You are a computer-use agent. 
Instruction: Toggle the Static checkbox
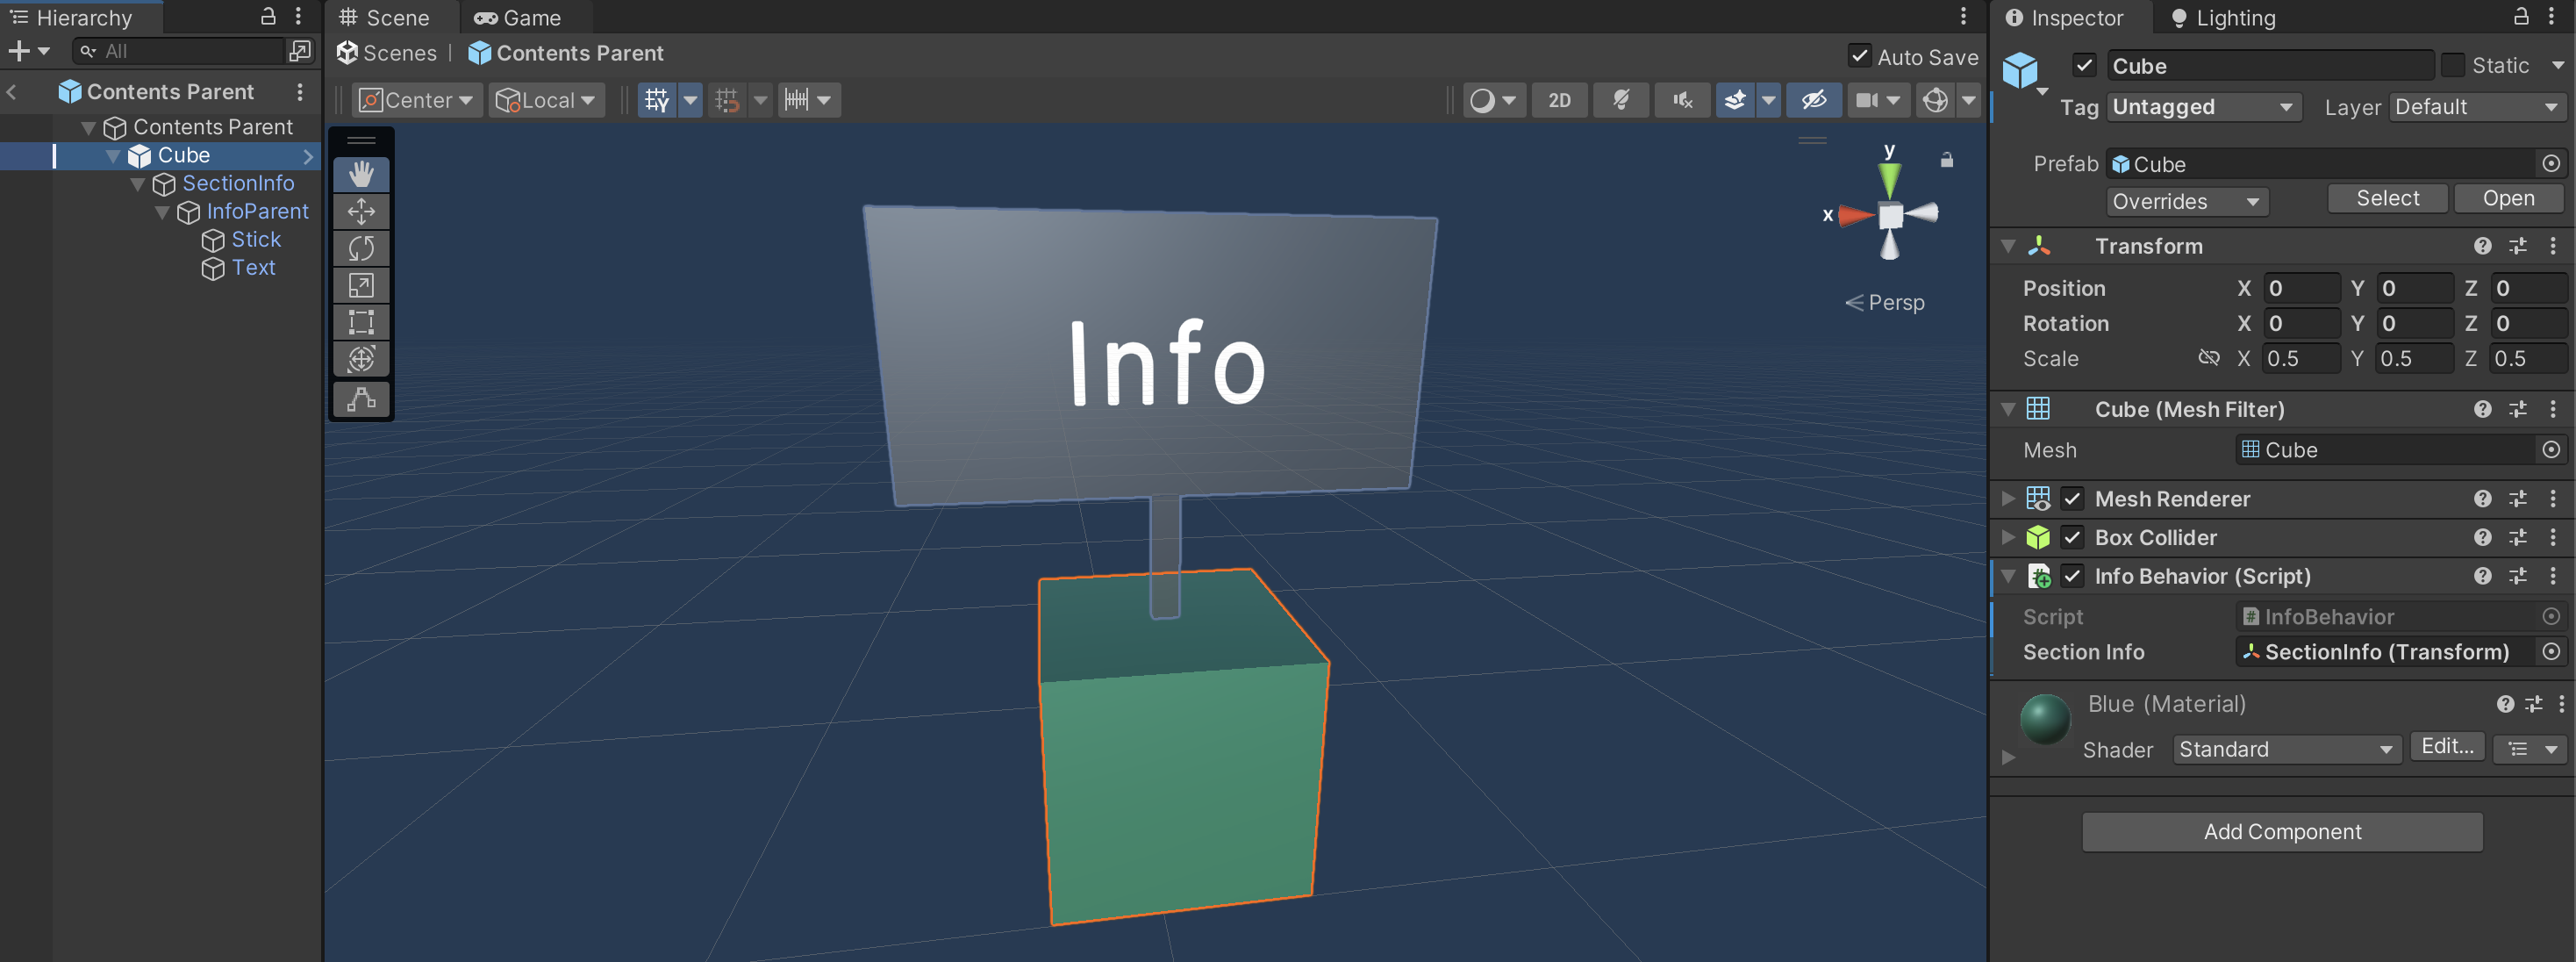click(x=2452, y=65)
